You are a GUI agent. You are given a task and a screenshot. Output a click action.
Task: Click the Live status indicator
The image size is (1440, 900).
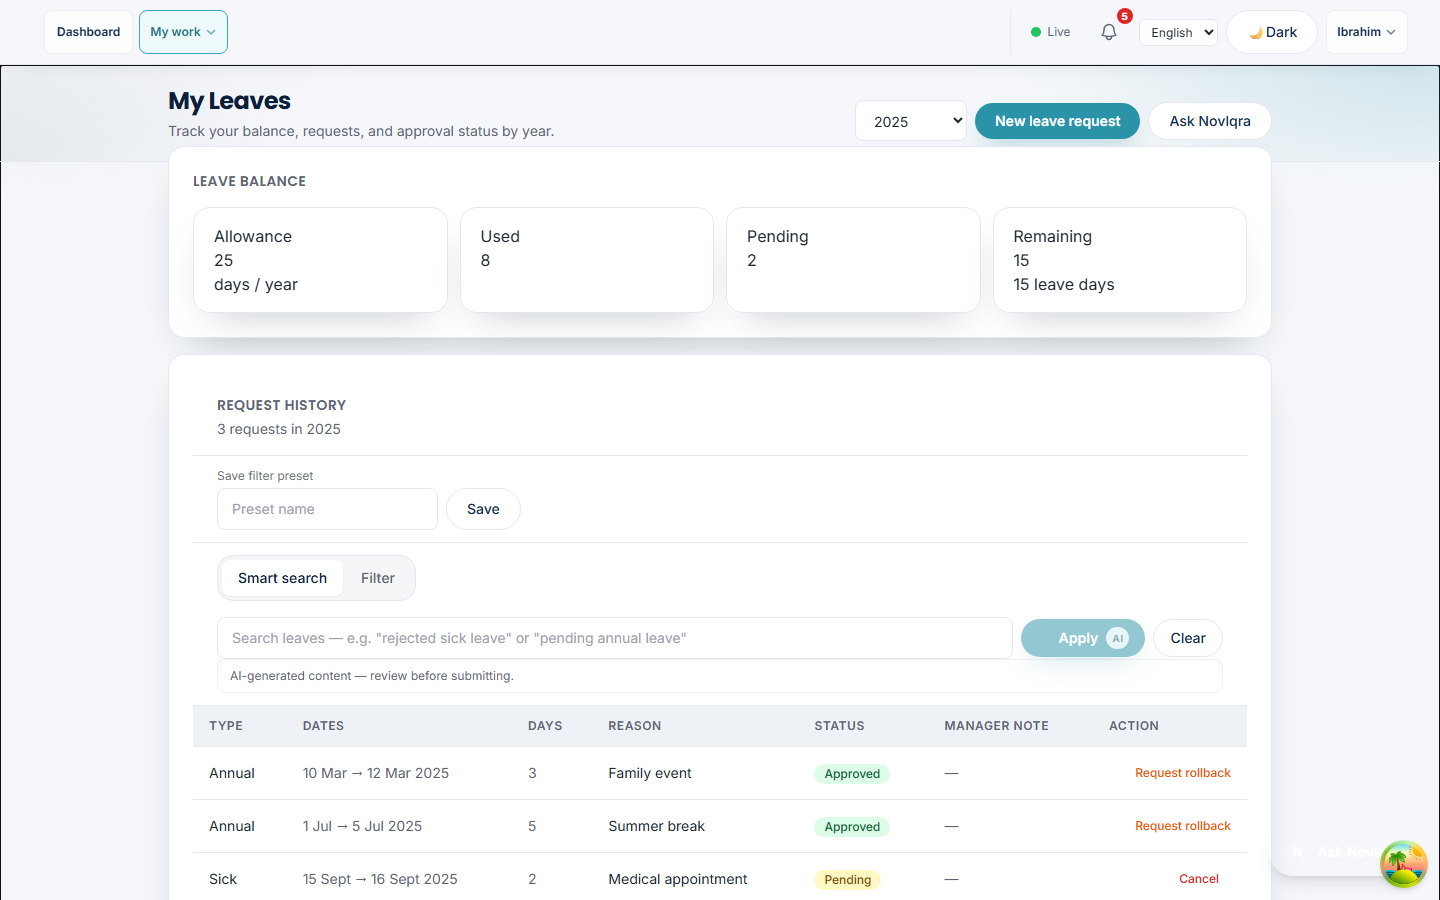coord(1050,32)
